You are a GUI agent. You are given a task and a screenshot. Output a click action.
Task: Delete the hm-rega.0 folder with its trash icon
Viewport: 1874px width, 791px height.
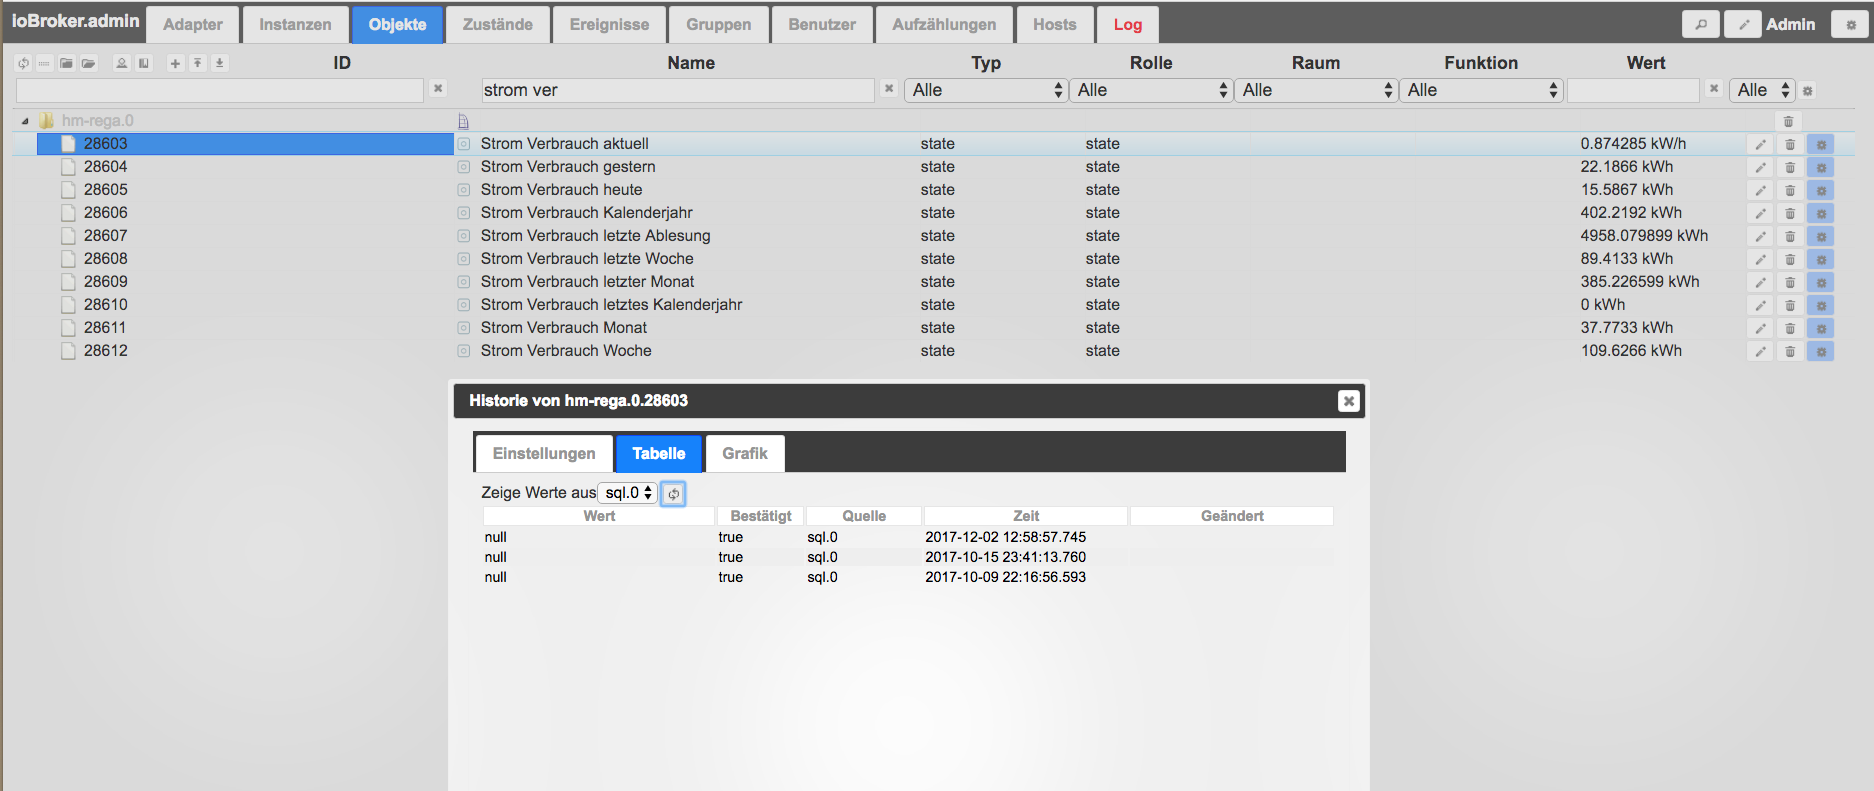point(1789,121)
